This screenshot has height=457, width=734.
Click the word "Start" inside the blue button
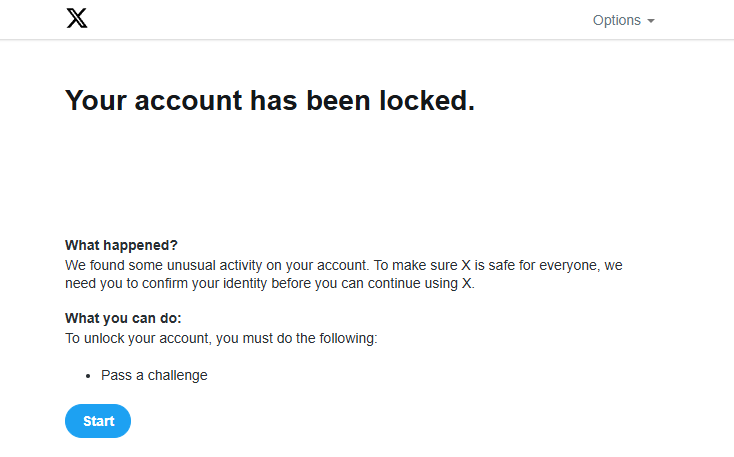99,421
